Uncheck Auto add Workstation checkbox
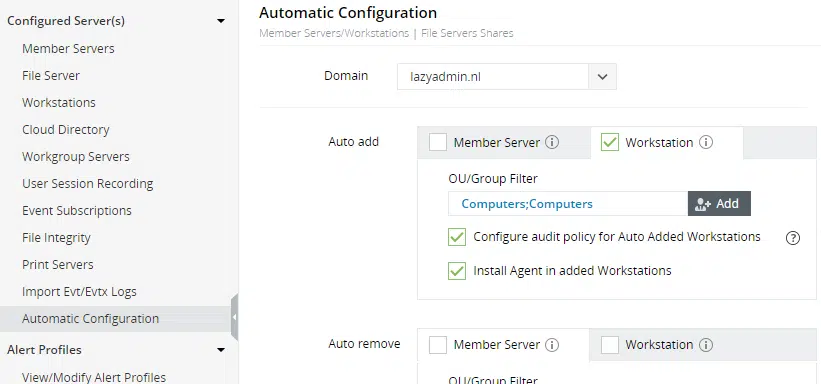 coord(609,142)
